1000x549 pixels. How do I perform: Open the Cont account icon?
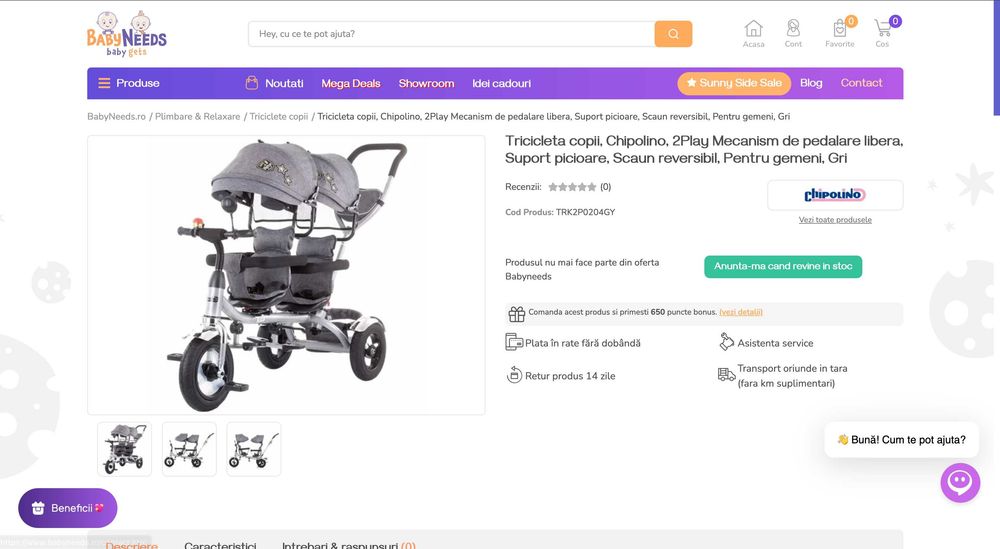tap(793, 33)
